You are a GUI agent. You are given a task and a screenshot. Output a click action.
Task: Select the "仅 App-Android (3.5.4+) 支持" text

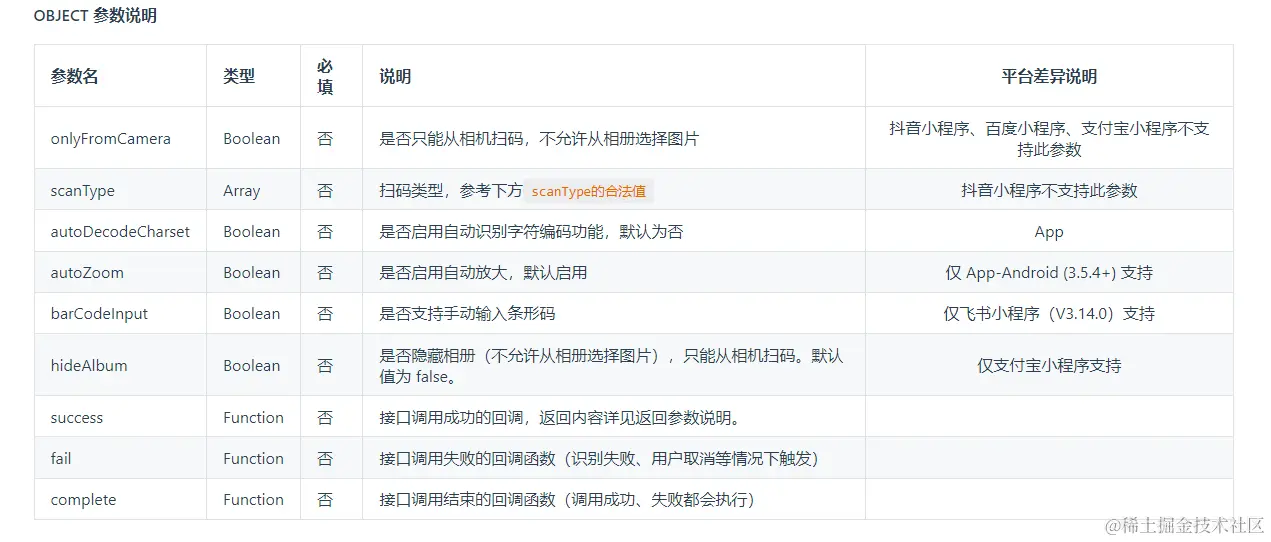[1048, 273]
